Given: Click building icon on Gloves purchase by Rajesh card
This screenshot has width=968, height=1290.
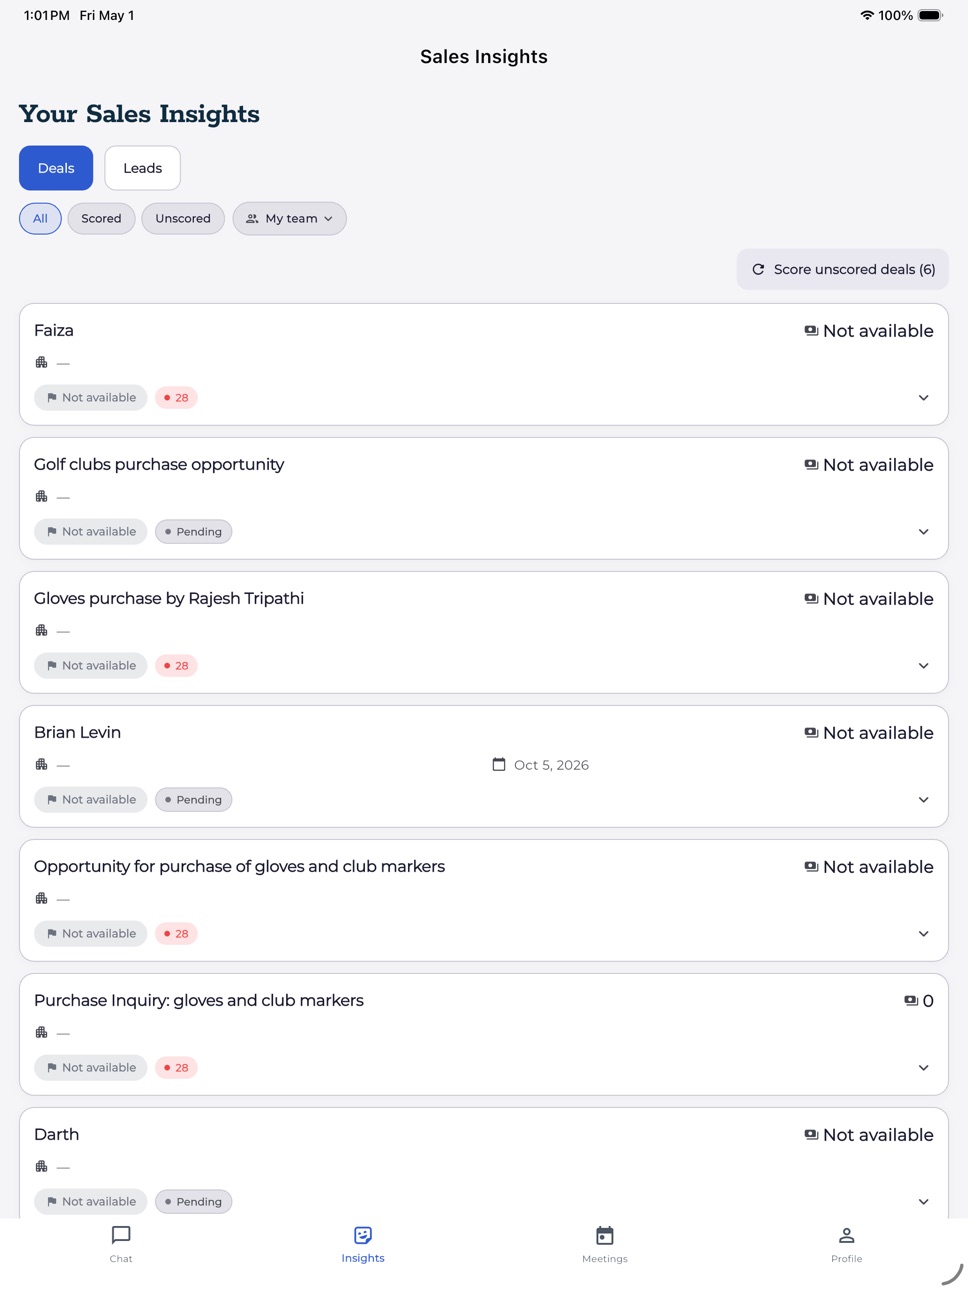Looking at the screenshot, I should pos(41,631).
